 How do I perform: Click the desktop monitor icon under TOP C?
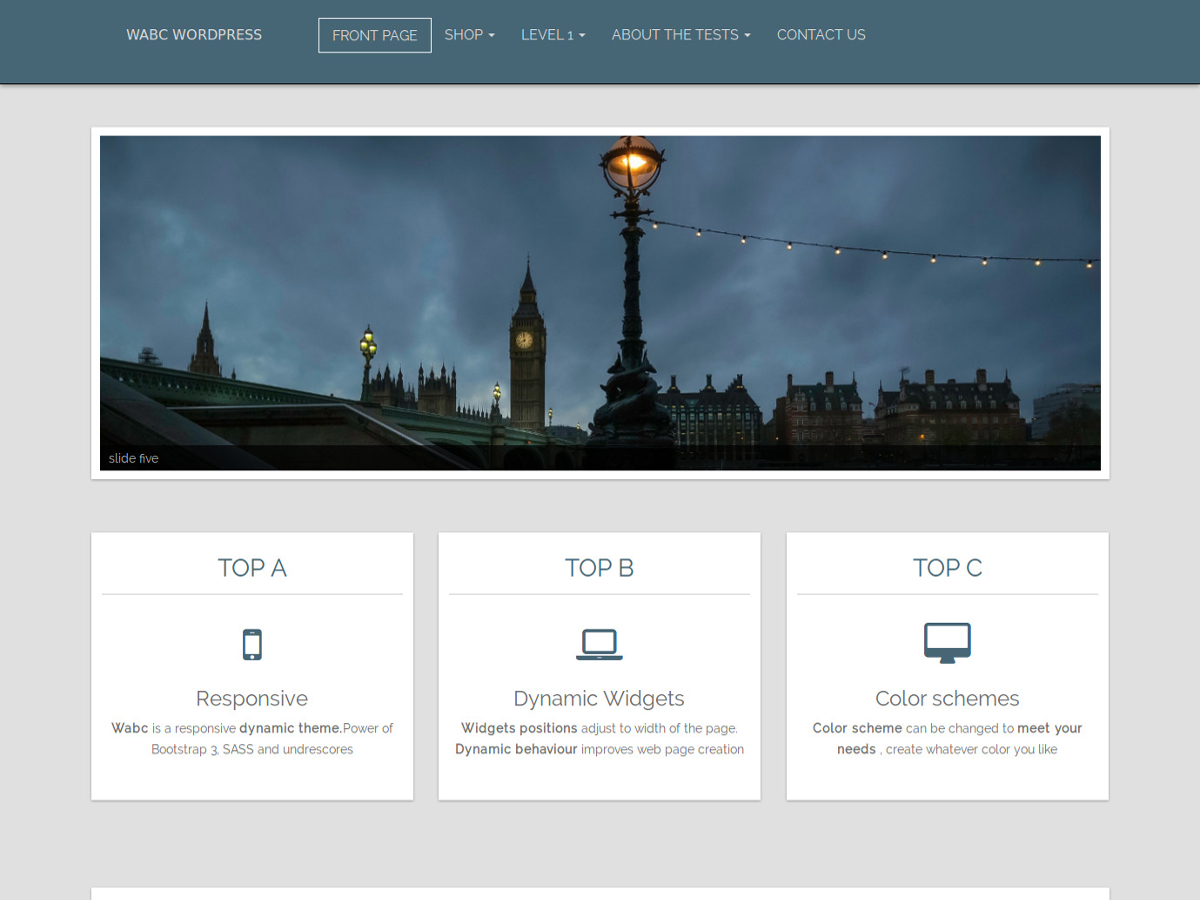click(x=947, y=643)
